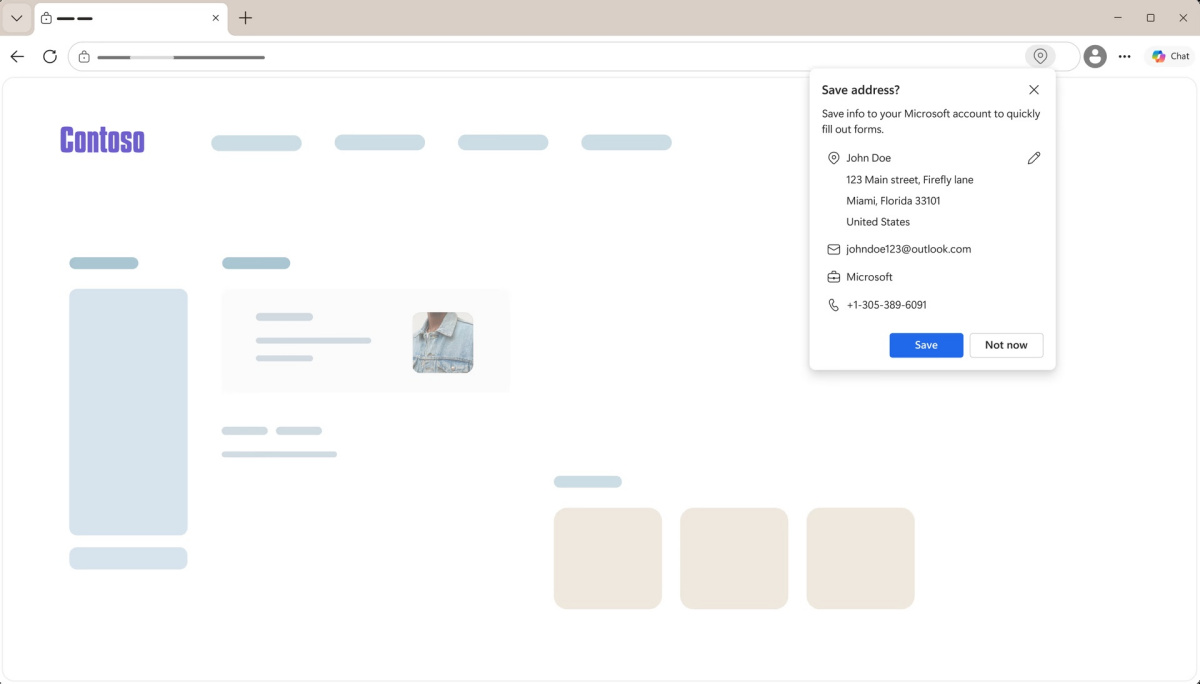Open the user profile avatar
Viewport: 1200px width, 684px height.
1095,57
